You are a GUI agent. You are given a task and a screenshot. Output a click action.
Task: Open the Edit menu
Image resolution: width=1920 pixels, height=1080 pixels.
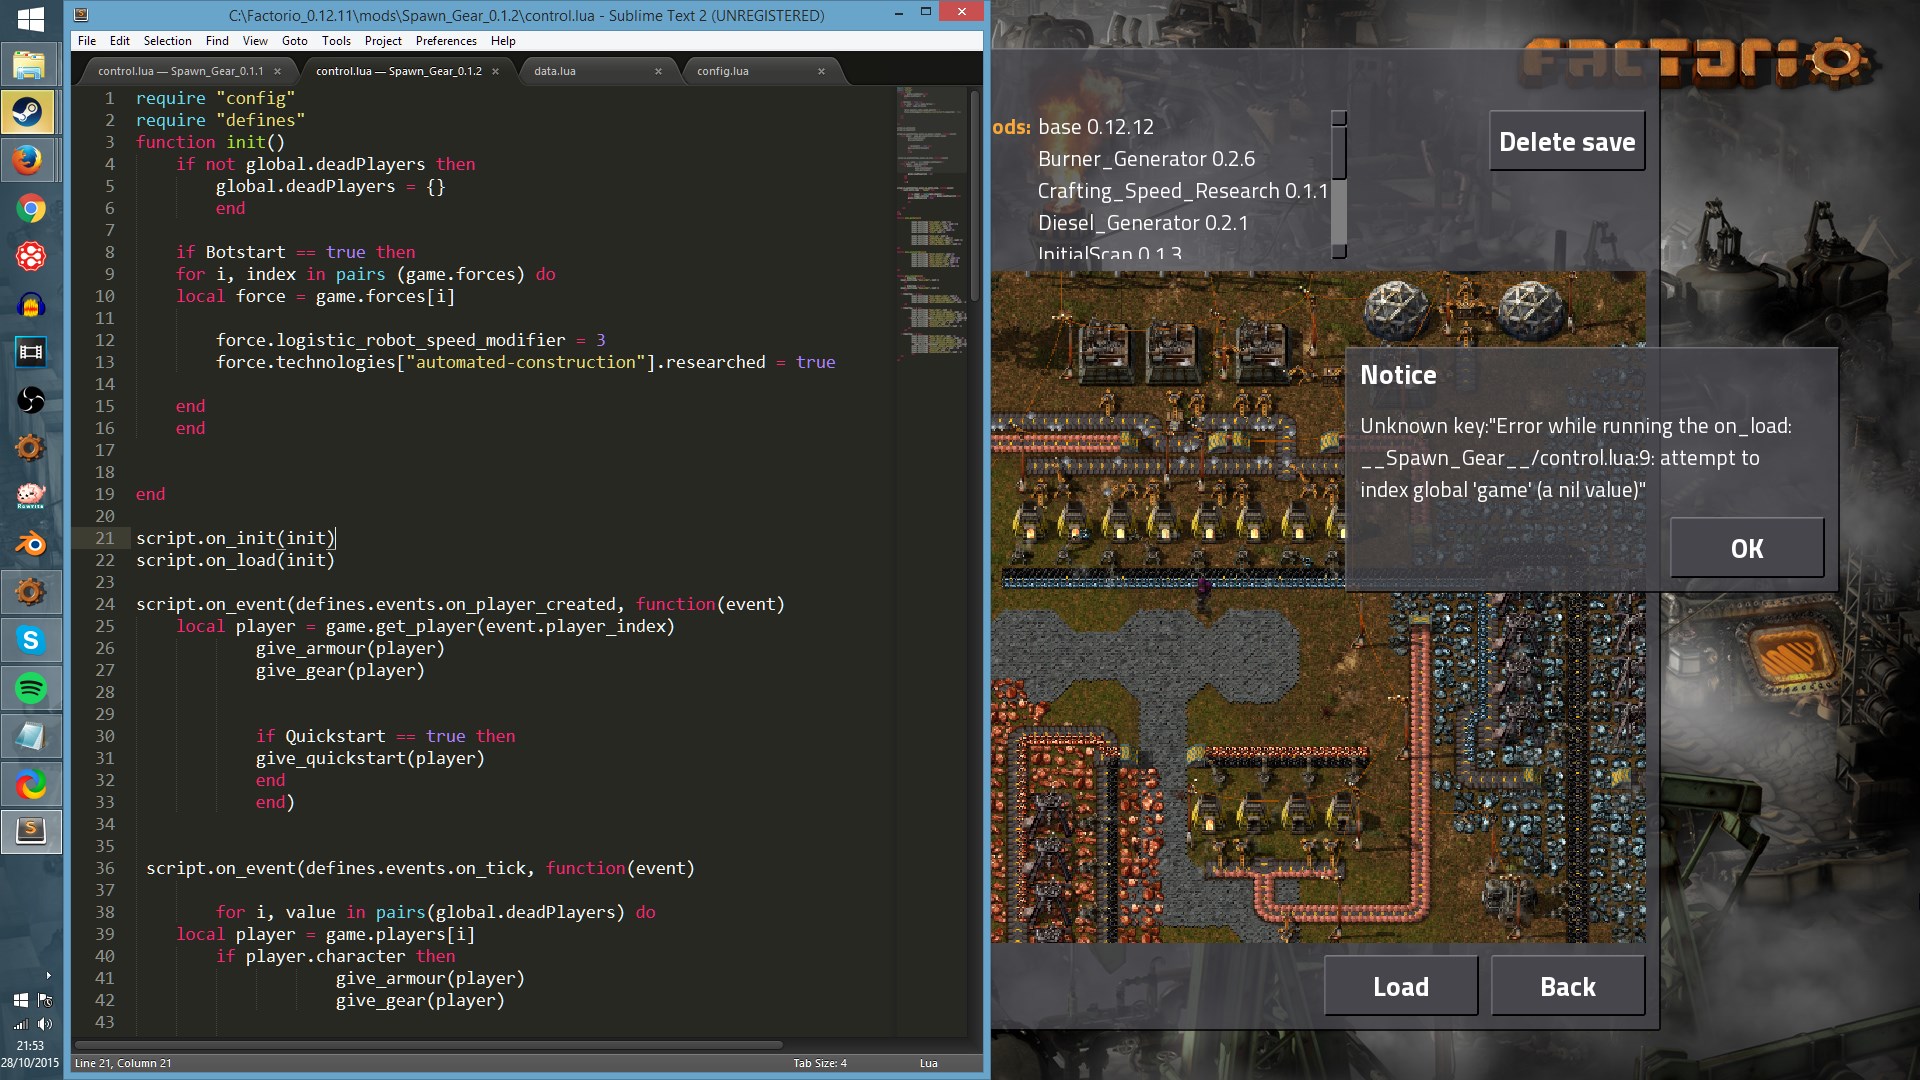[x=120, y=41]
